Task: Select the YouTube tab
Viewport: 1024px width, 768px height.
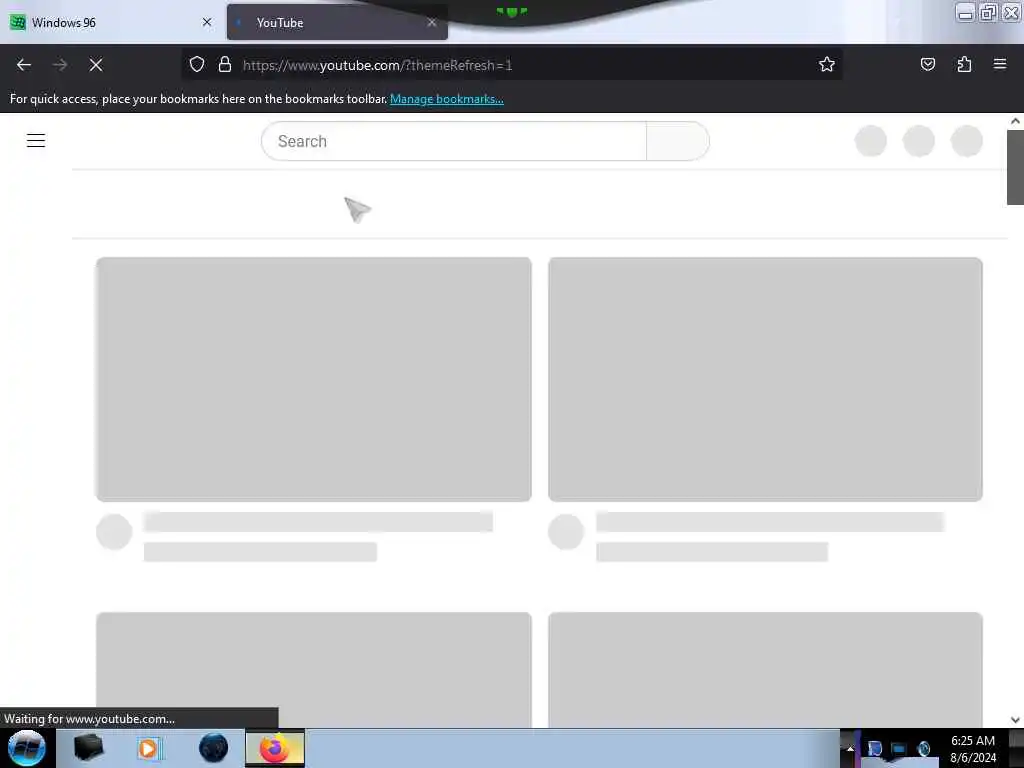Action: coord(337,22)
